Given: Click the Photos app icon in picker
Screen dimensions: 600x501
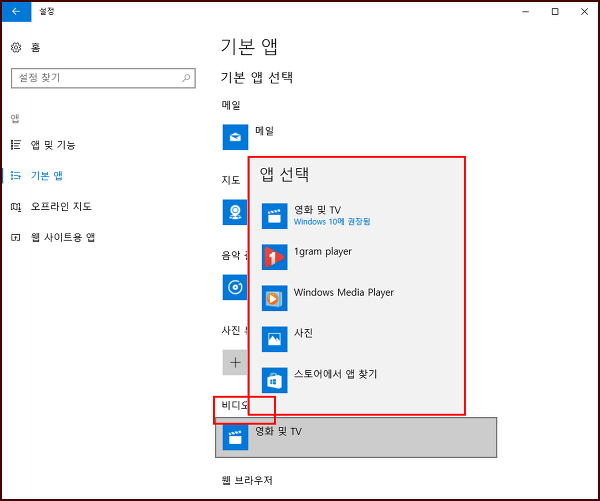Looking at the screenshot, I should click(x=275, y=339).
